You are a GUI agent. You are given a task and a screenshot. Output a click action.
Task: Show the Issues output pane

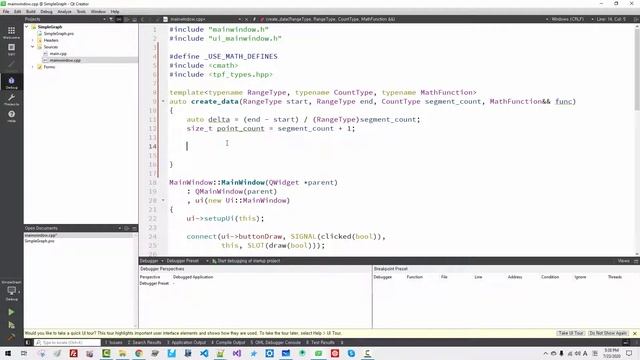[x=113, y=342]
